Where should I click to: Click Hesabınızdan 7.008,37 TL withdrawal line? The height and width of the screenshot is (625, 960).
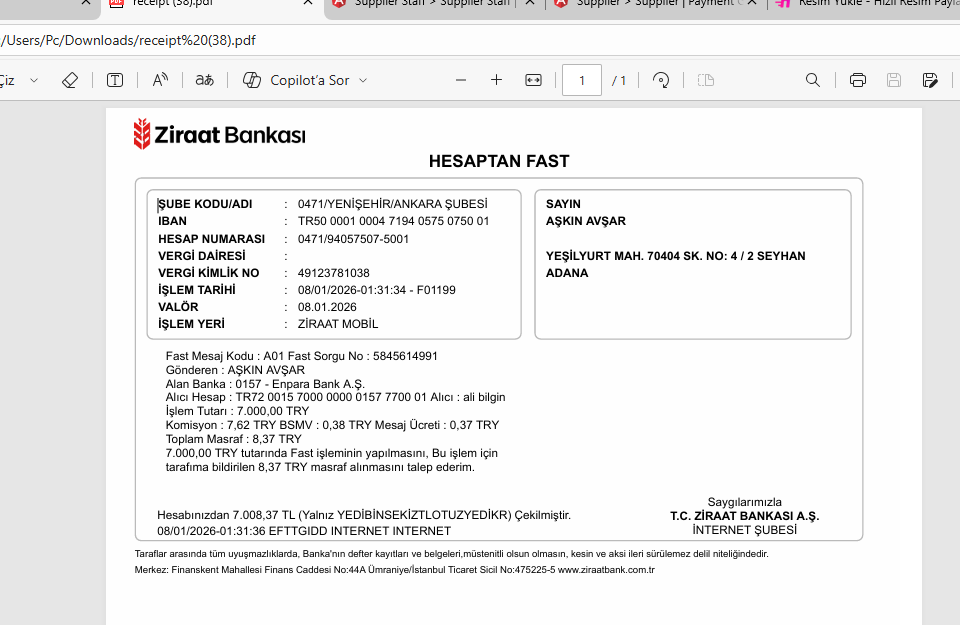[x=364, y=515]
